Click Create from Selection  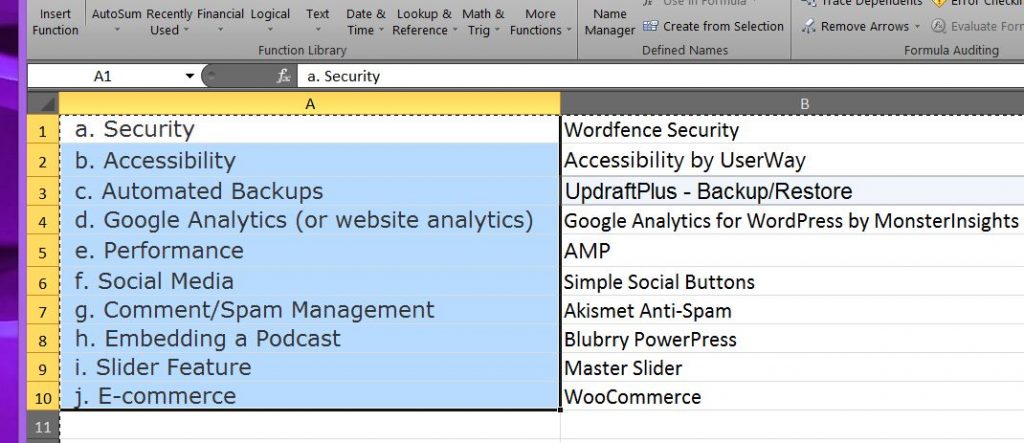coord(713,26)
